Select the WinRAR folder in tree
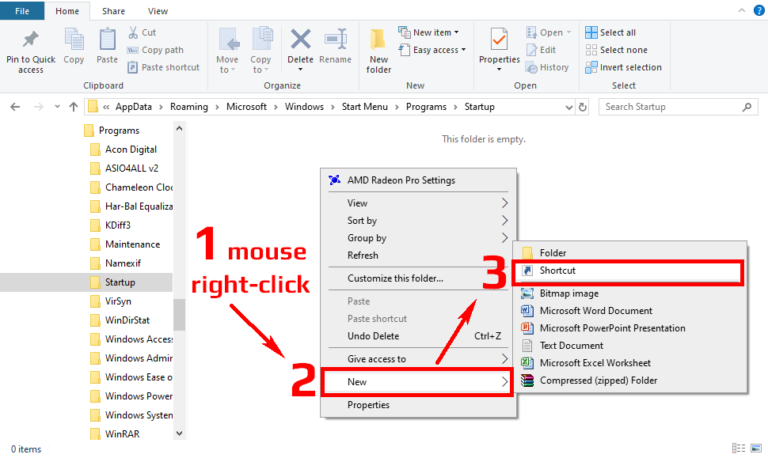Image resolution: width=768 pixels, height=458 pixels. (122, 434)
